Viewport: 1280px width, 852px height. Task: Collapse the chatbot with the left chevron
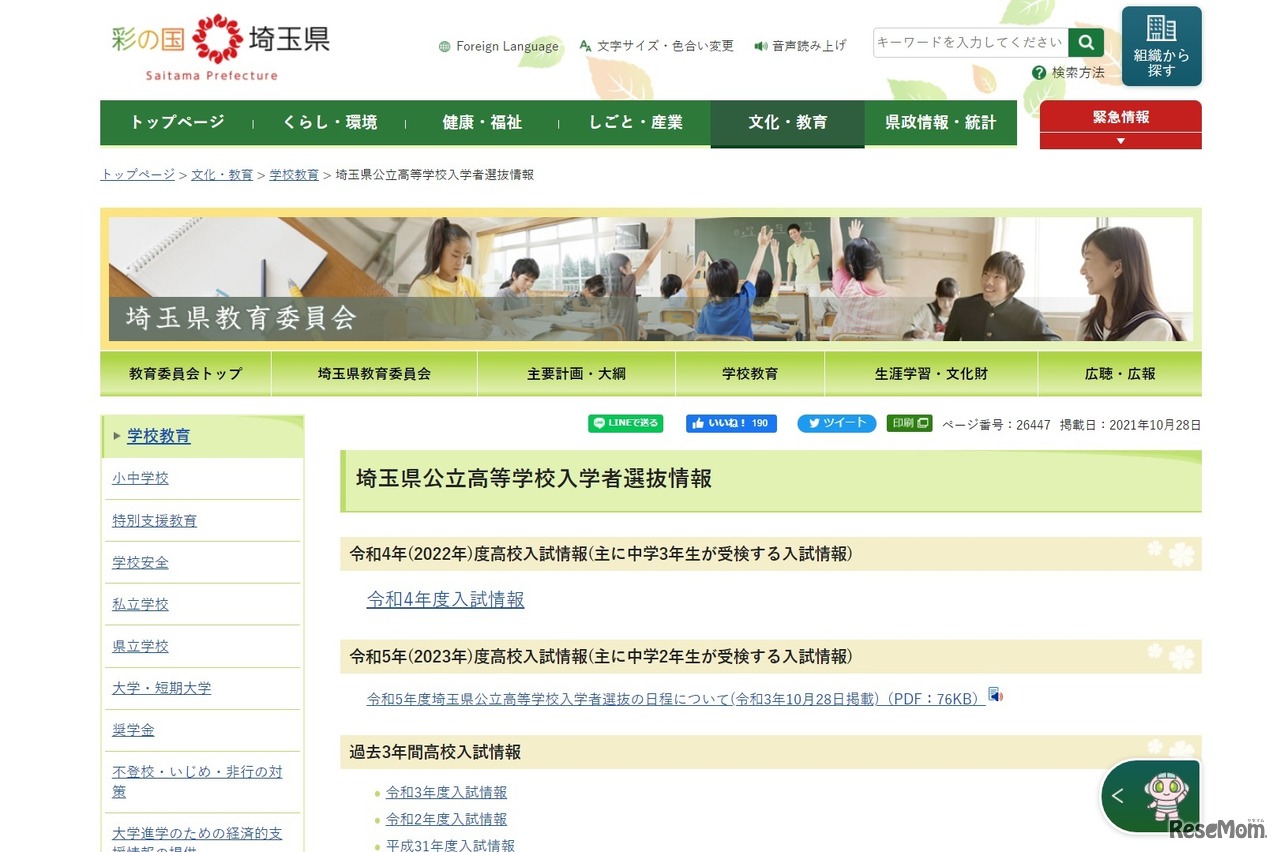pyautogui.click(x=1116, y=796)
